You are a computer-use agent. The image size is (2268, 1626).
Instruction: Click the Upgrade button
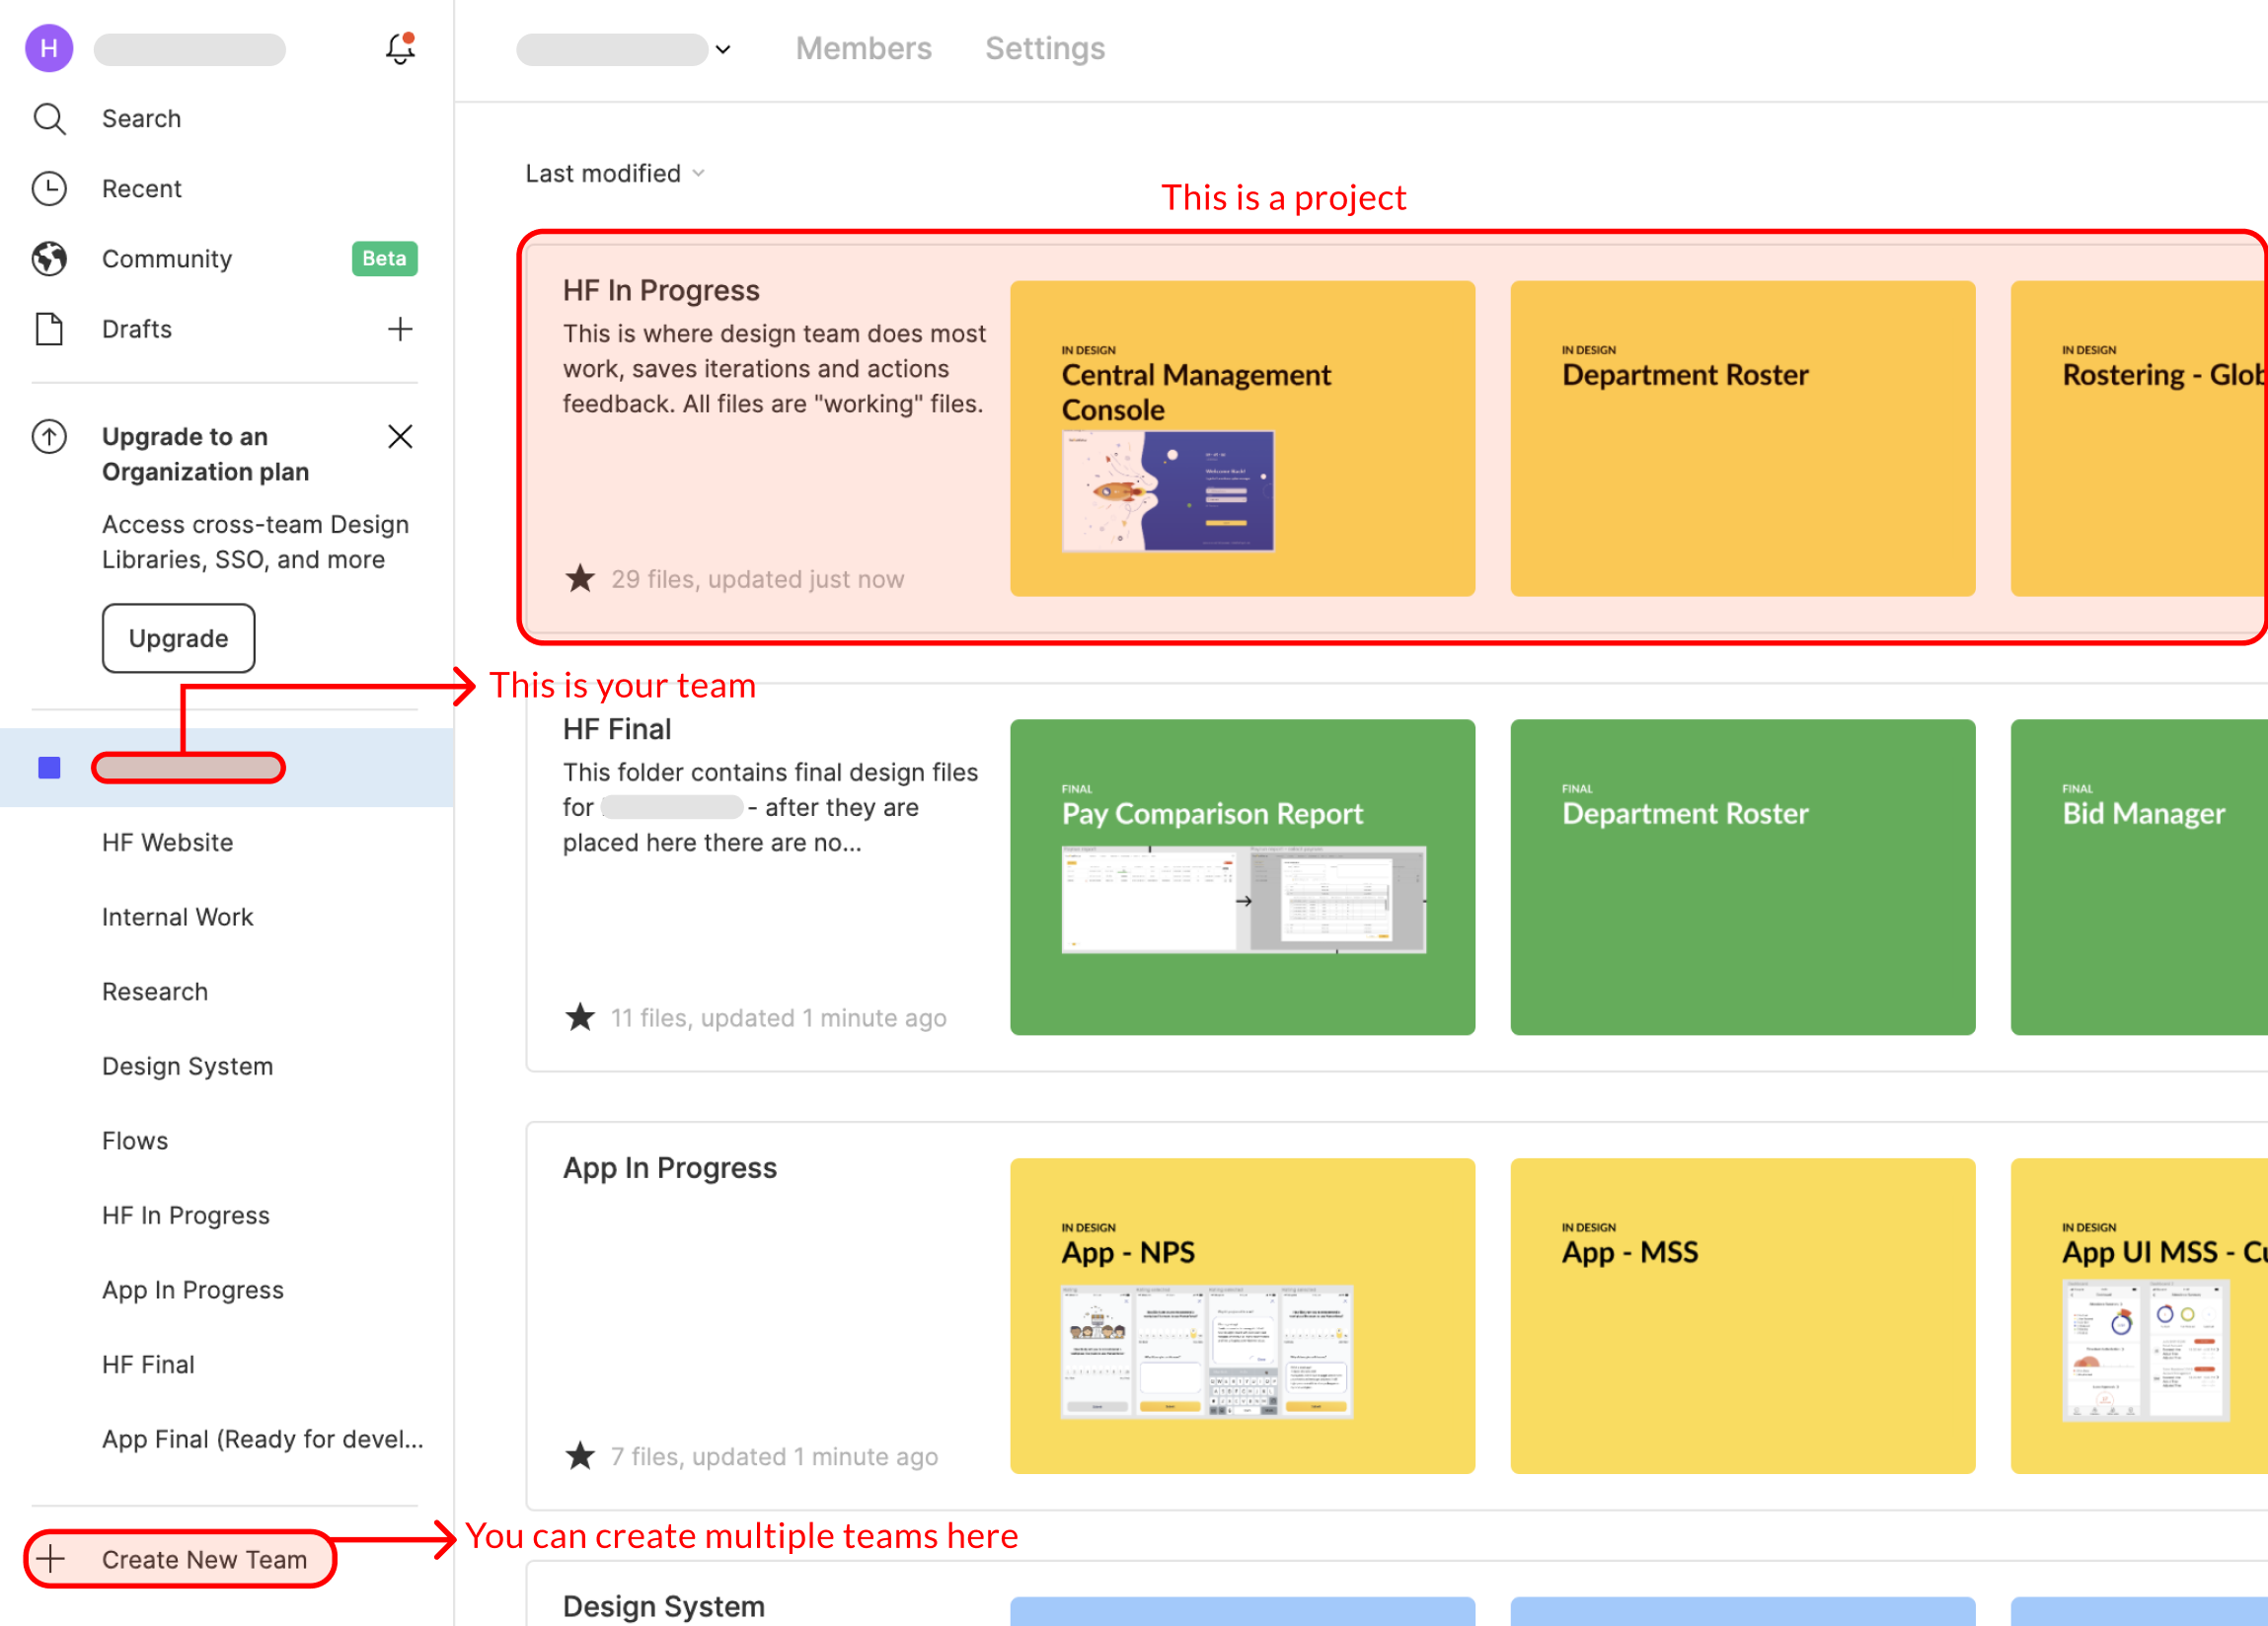[x=176, y=637]
